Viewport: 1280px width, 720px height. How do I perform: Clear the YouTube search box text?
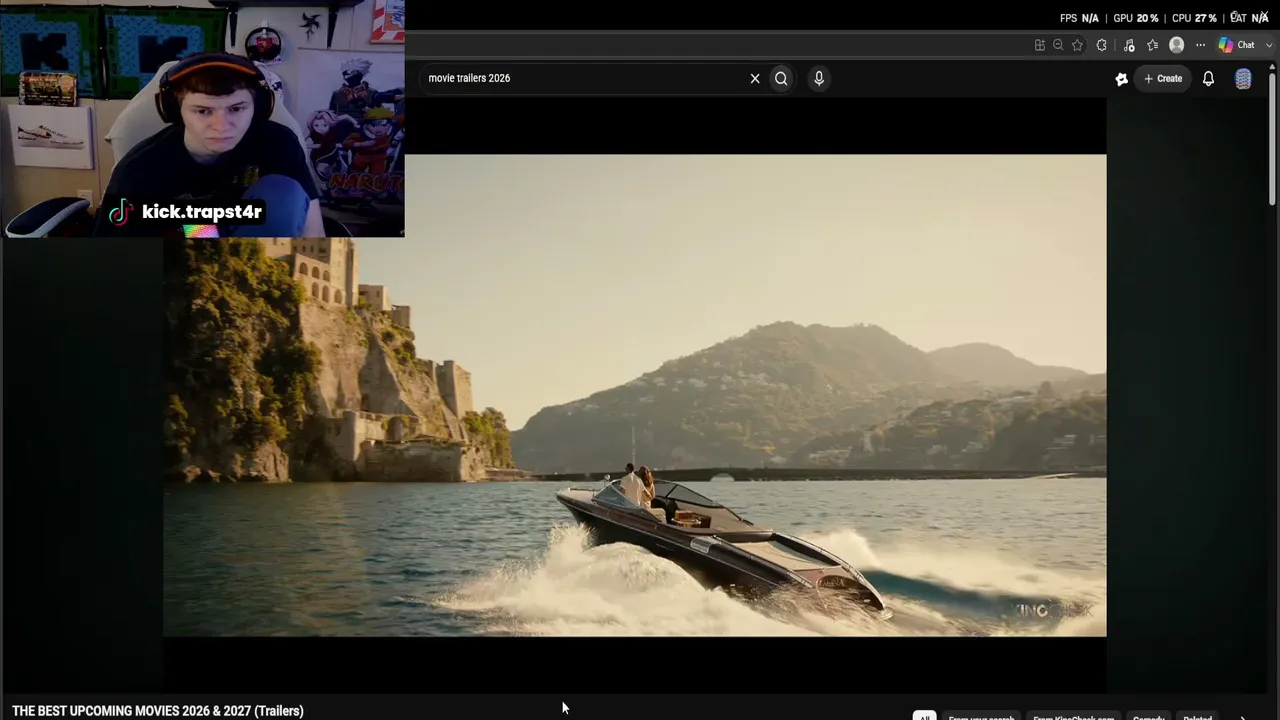tap(755, 78)
